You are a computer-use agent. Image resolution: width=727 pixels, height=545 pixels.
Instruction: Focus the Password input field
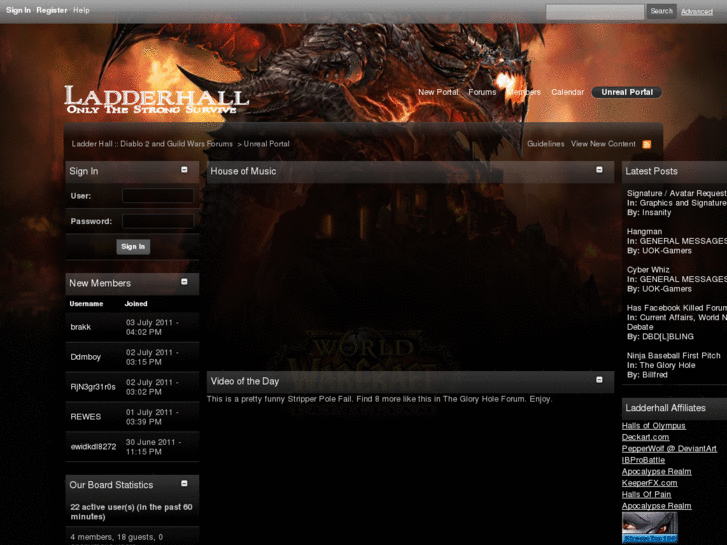pos(158,221)
